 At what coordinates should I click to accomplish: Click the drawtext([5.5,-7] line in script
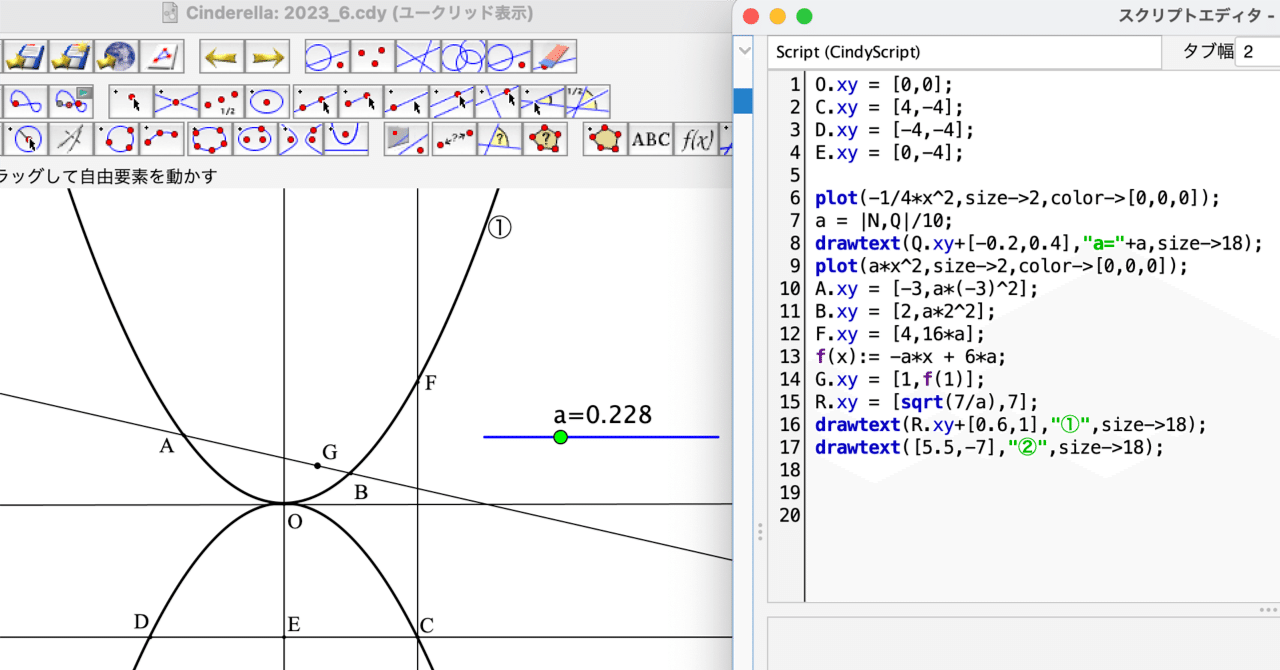[x=989, y=448]
